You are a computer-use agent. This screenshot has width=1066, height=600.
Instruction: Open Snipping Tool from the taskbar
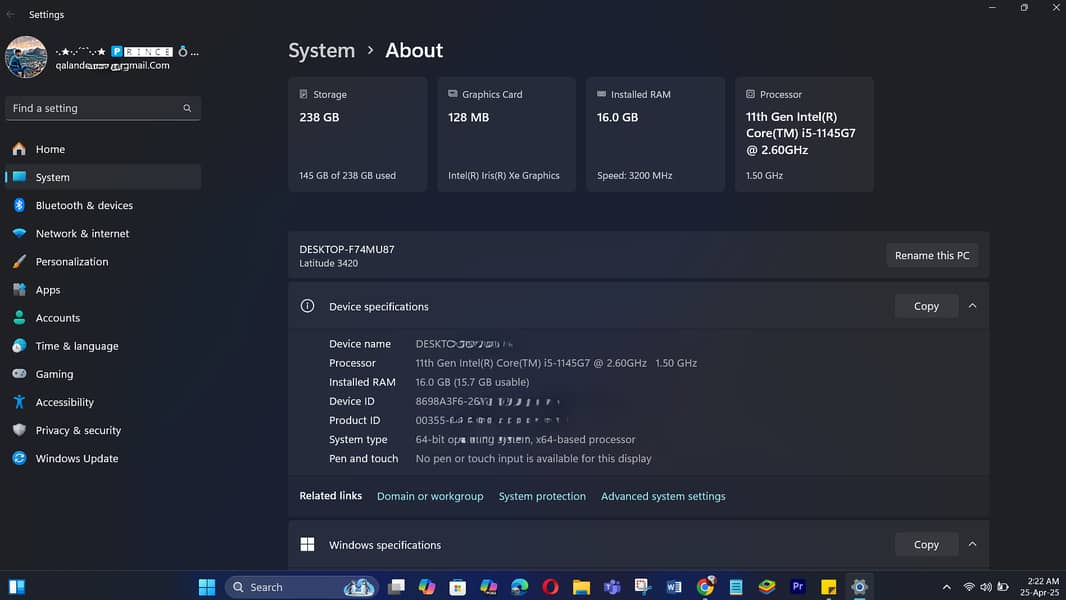tap(643, 587)
